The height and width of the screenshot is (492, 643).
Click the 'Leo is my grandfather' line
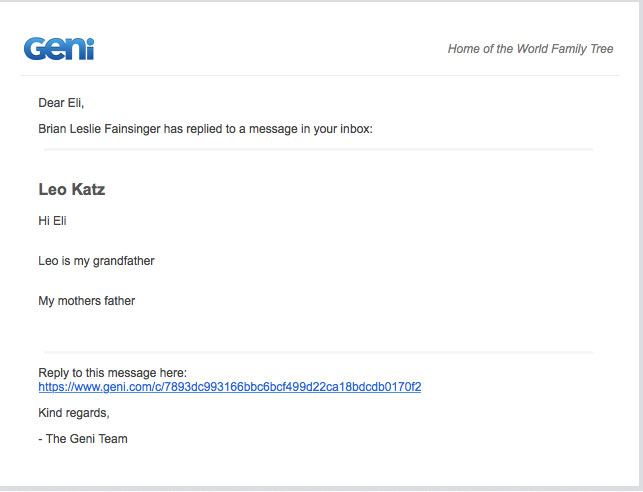pos(96,261)
